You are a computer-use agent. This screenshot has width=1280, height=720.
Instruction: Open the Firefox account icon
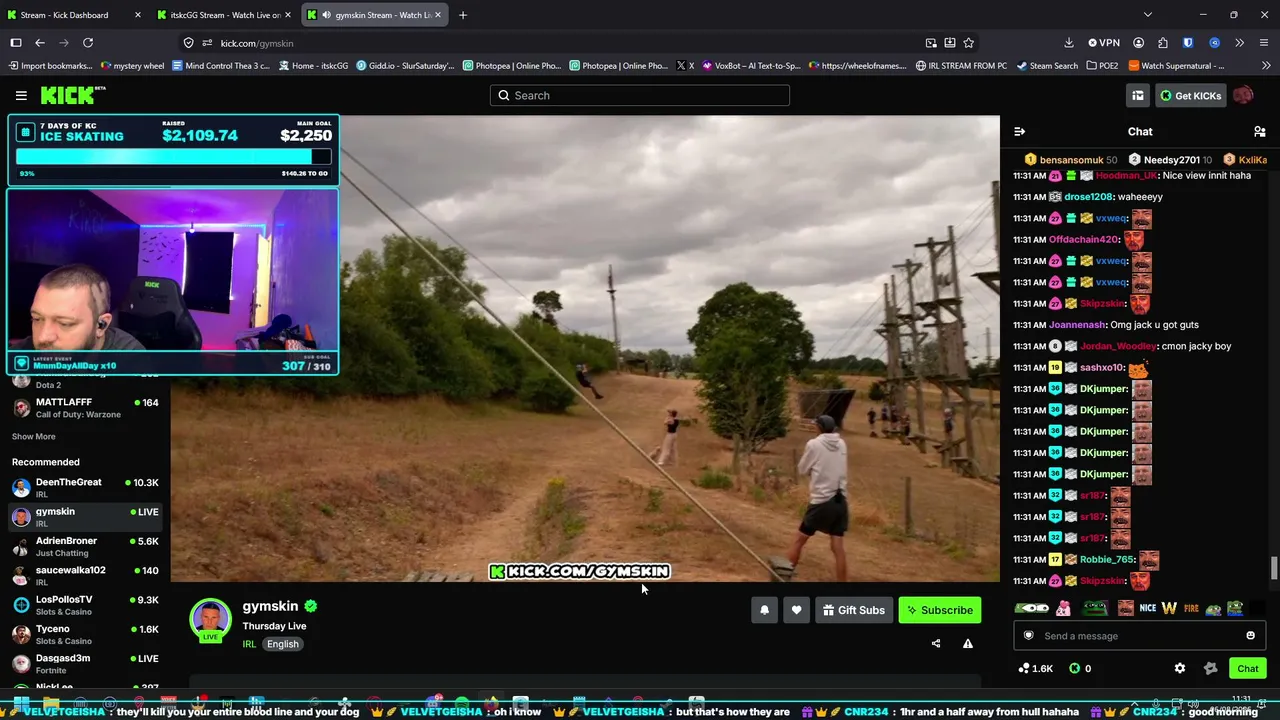(x=1138, y=43)
